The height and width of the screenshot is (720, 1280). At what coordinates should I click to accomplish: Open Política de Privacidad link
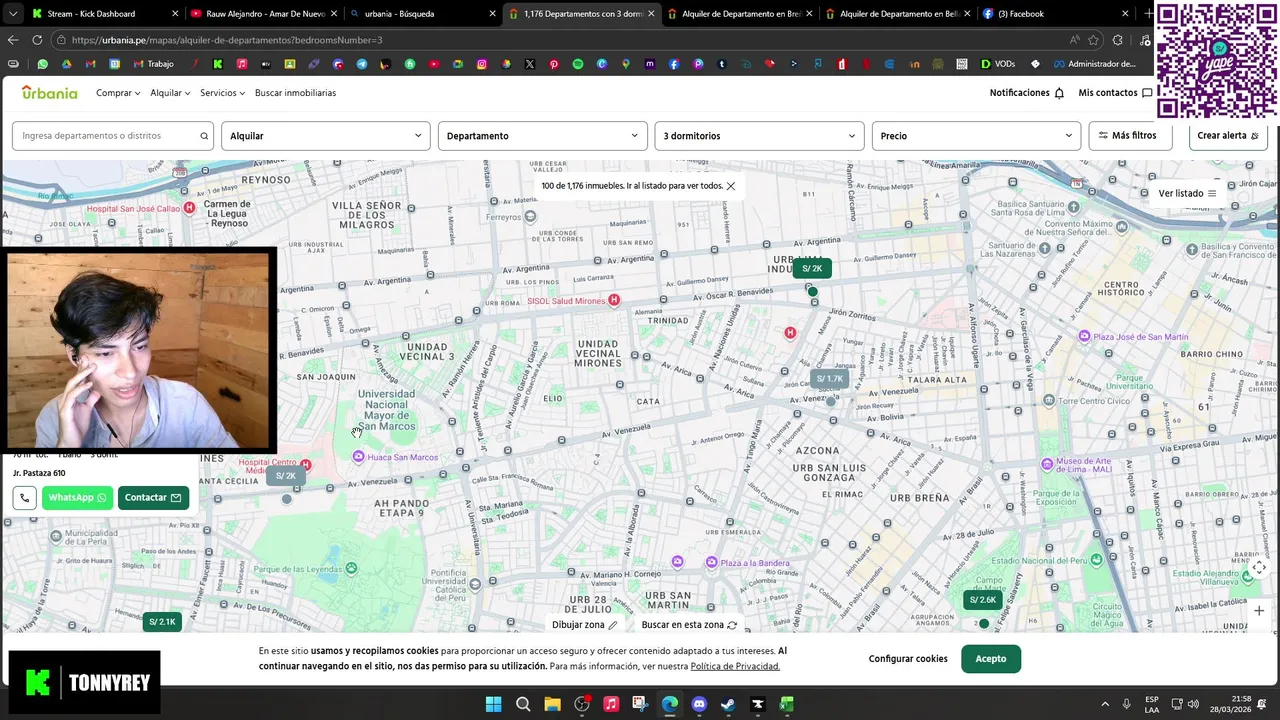point(735,666)
